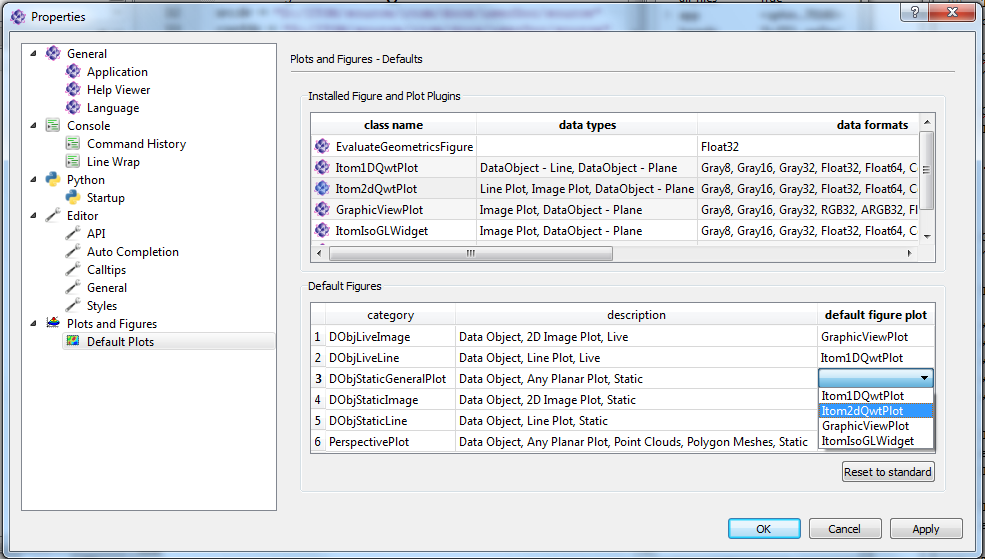Viewport: 985px width, 559px height.
Task: Click the Line Wrap icon
Action: [73, 162]
